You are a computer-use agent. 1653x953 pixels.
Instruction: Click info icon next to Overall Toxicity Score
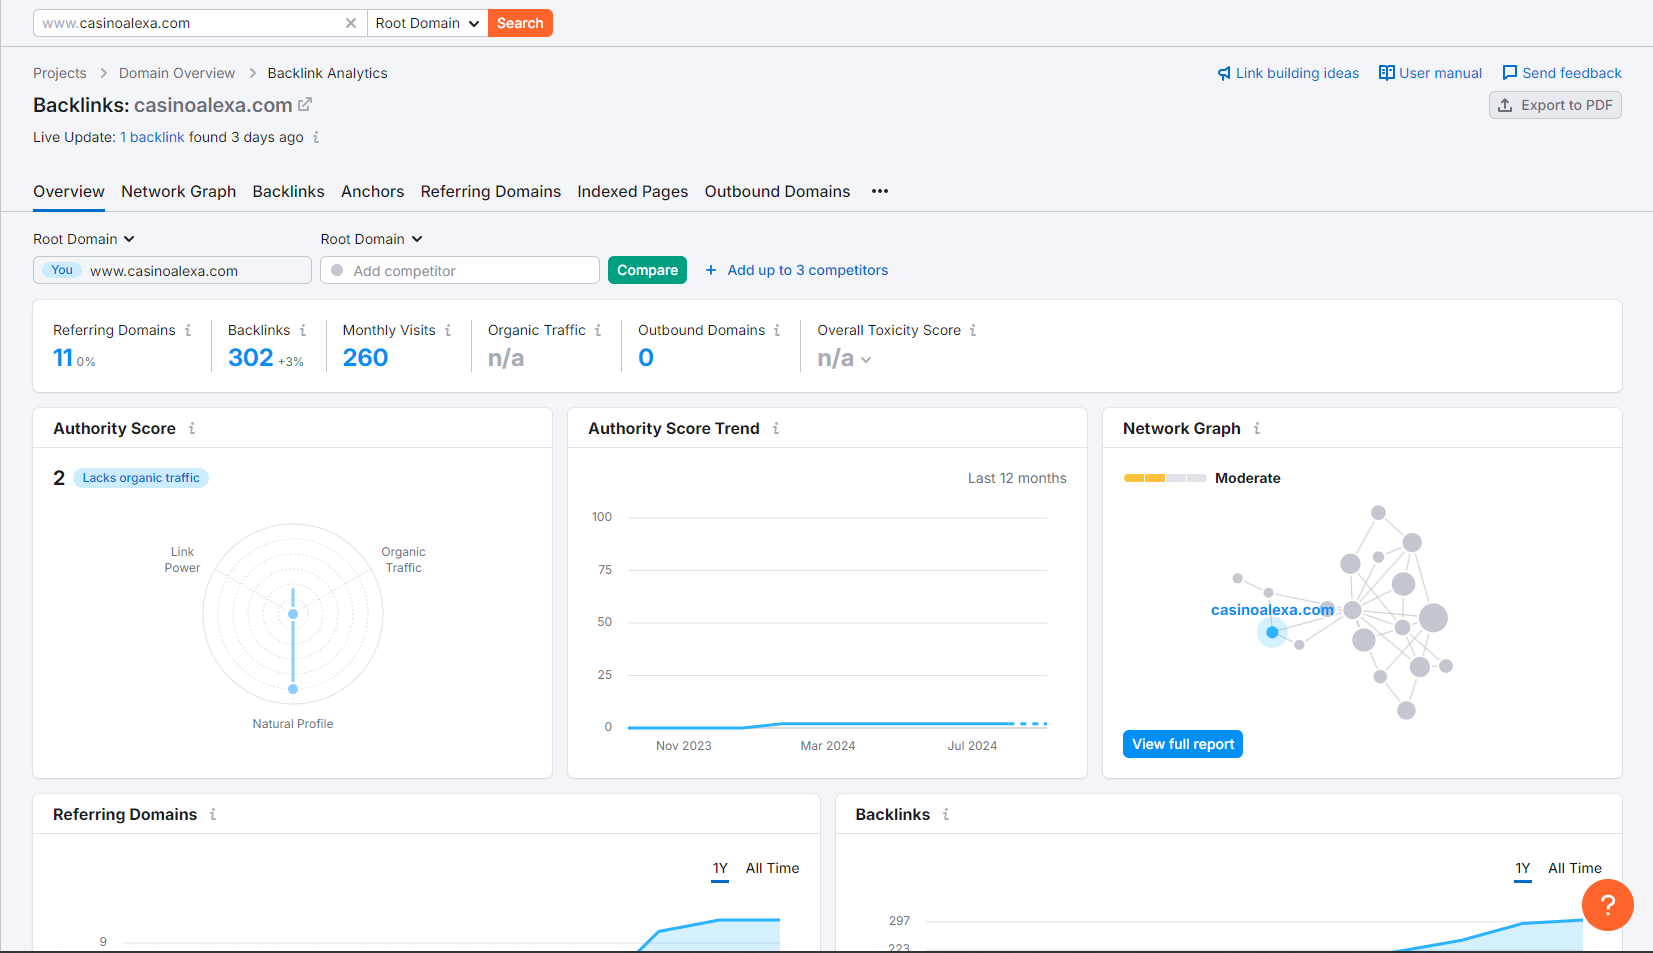click(973, 330)
